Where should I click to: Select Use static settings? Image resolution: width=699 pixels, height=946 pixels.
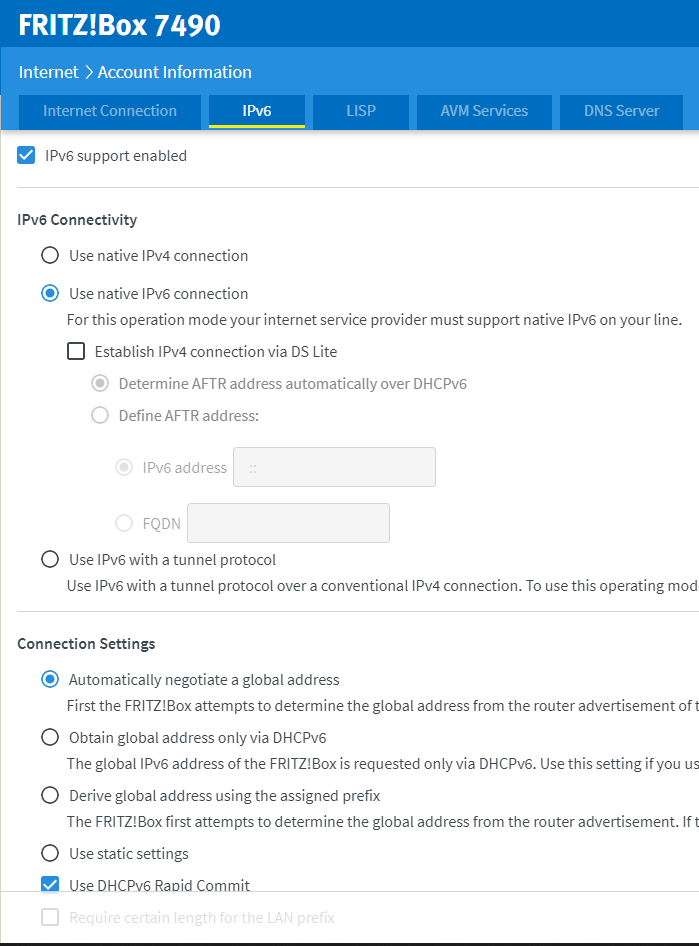50,853
